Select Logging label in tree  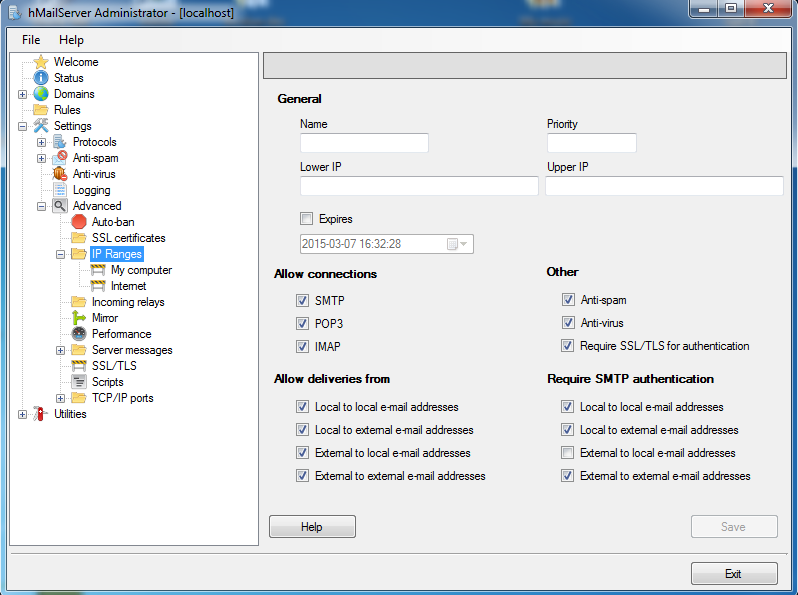[92, 190]
